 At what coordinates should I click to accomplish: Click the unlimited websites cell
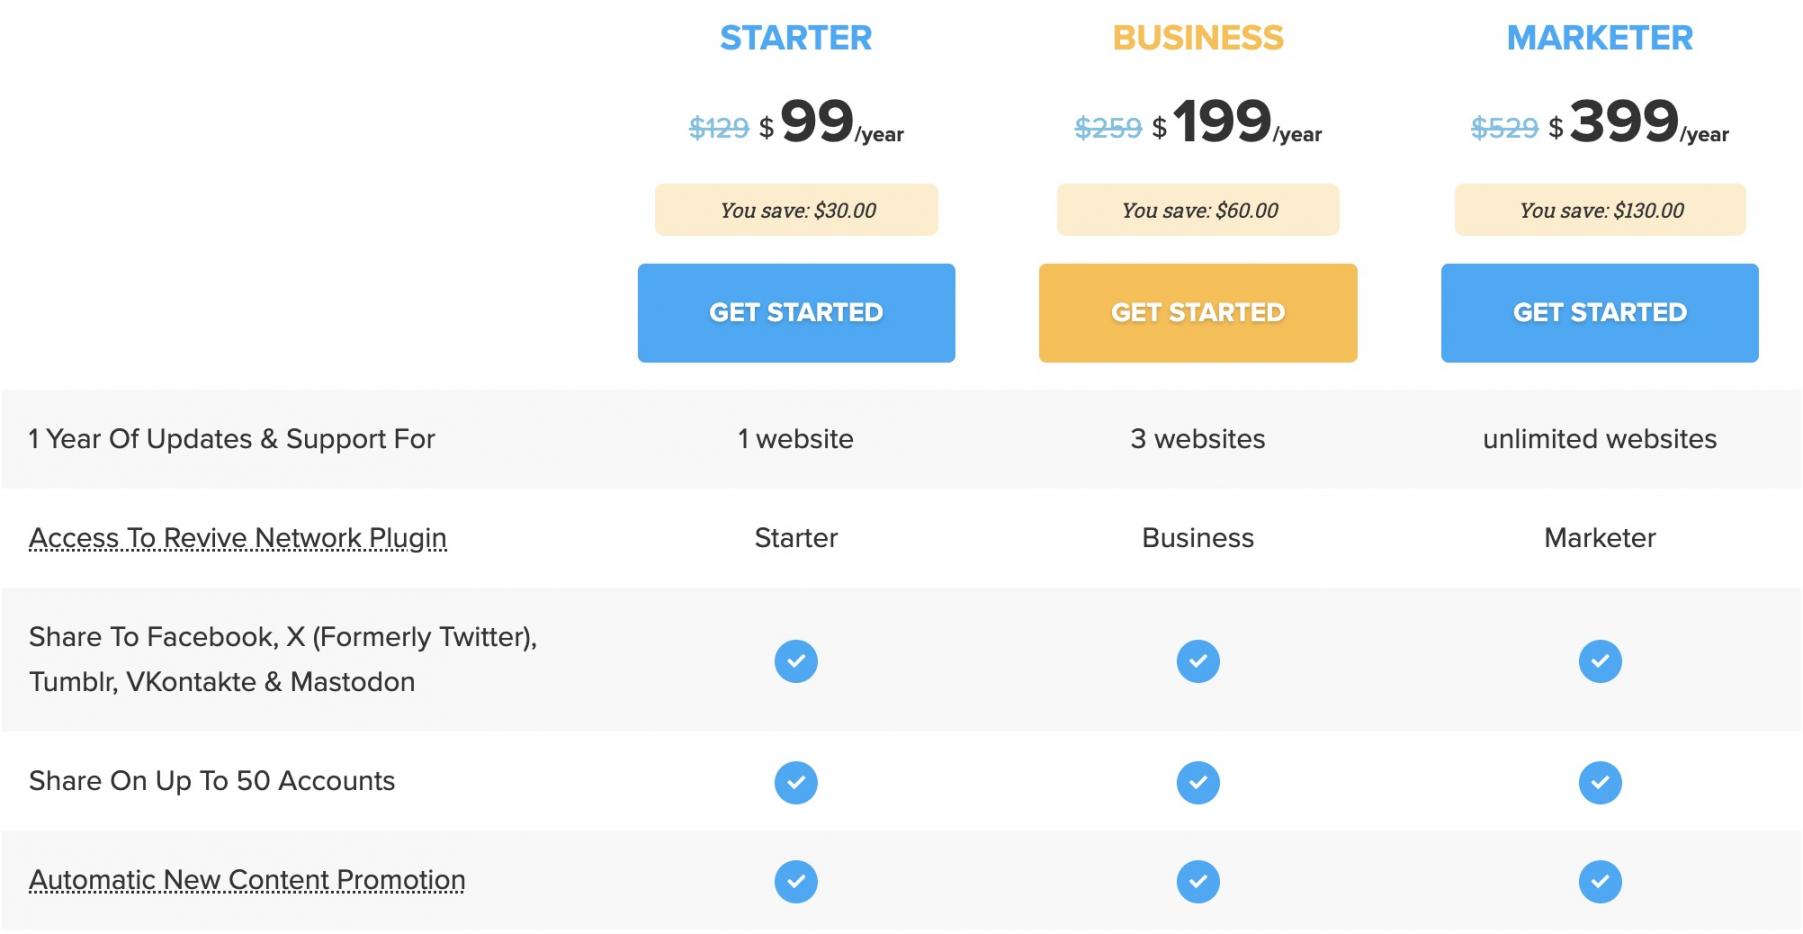point(1600,439)
